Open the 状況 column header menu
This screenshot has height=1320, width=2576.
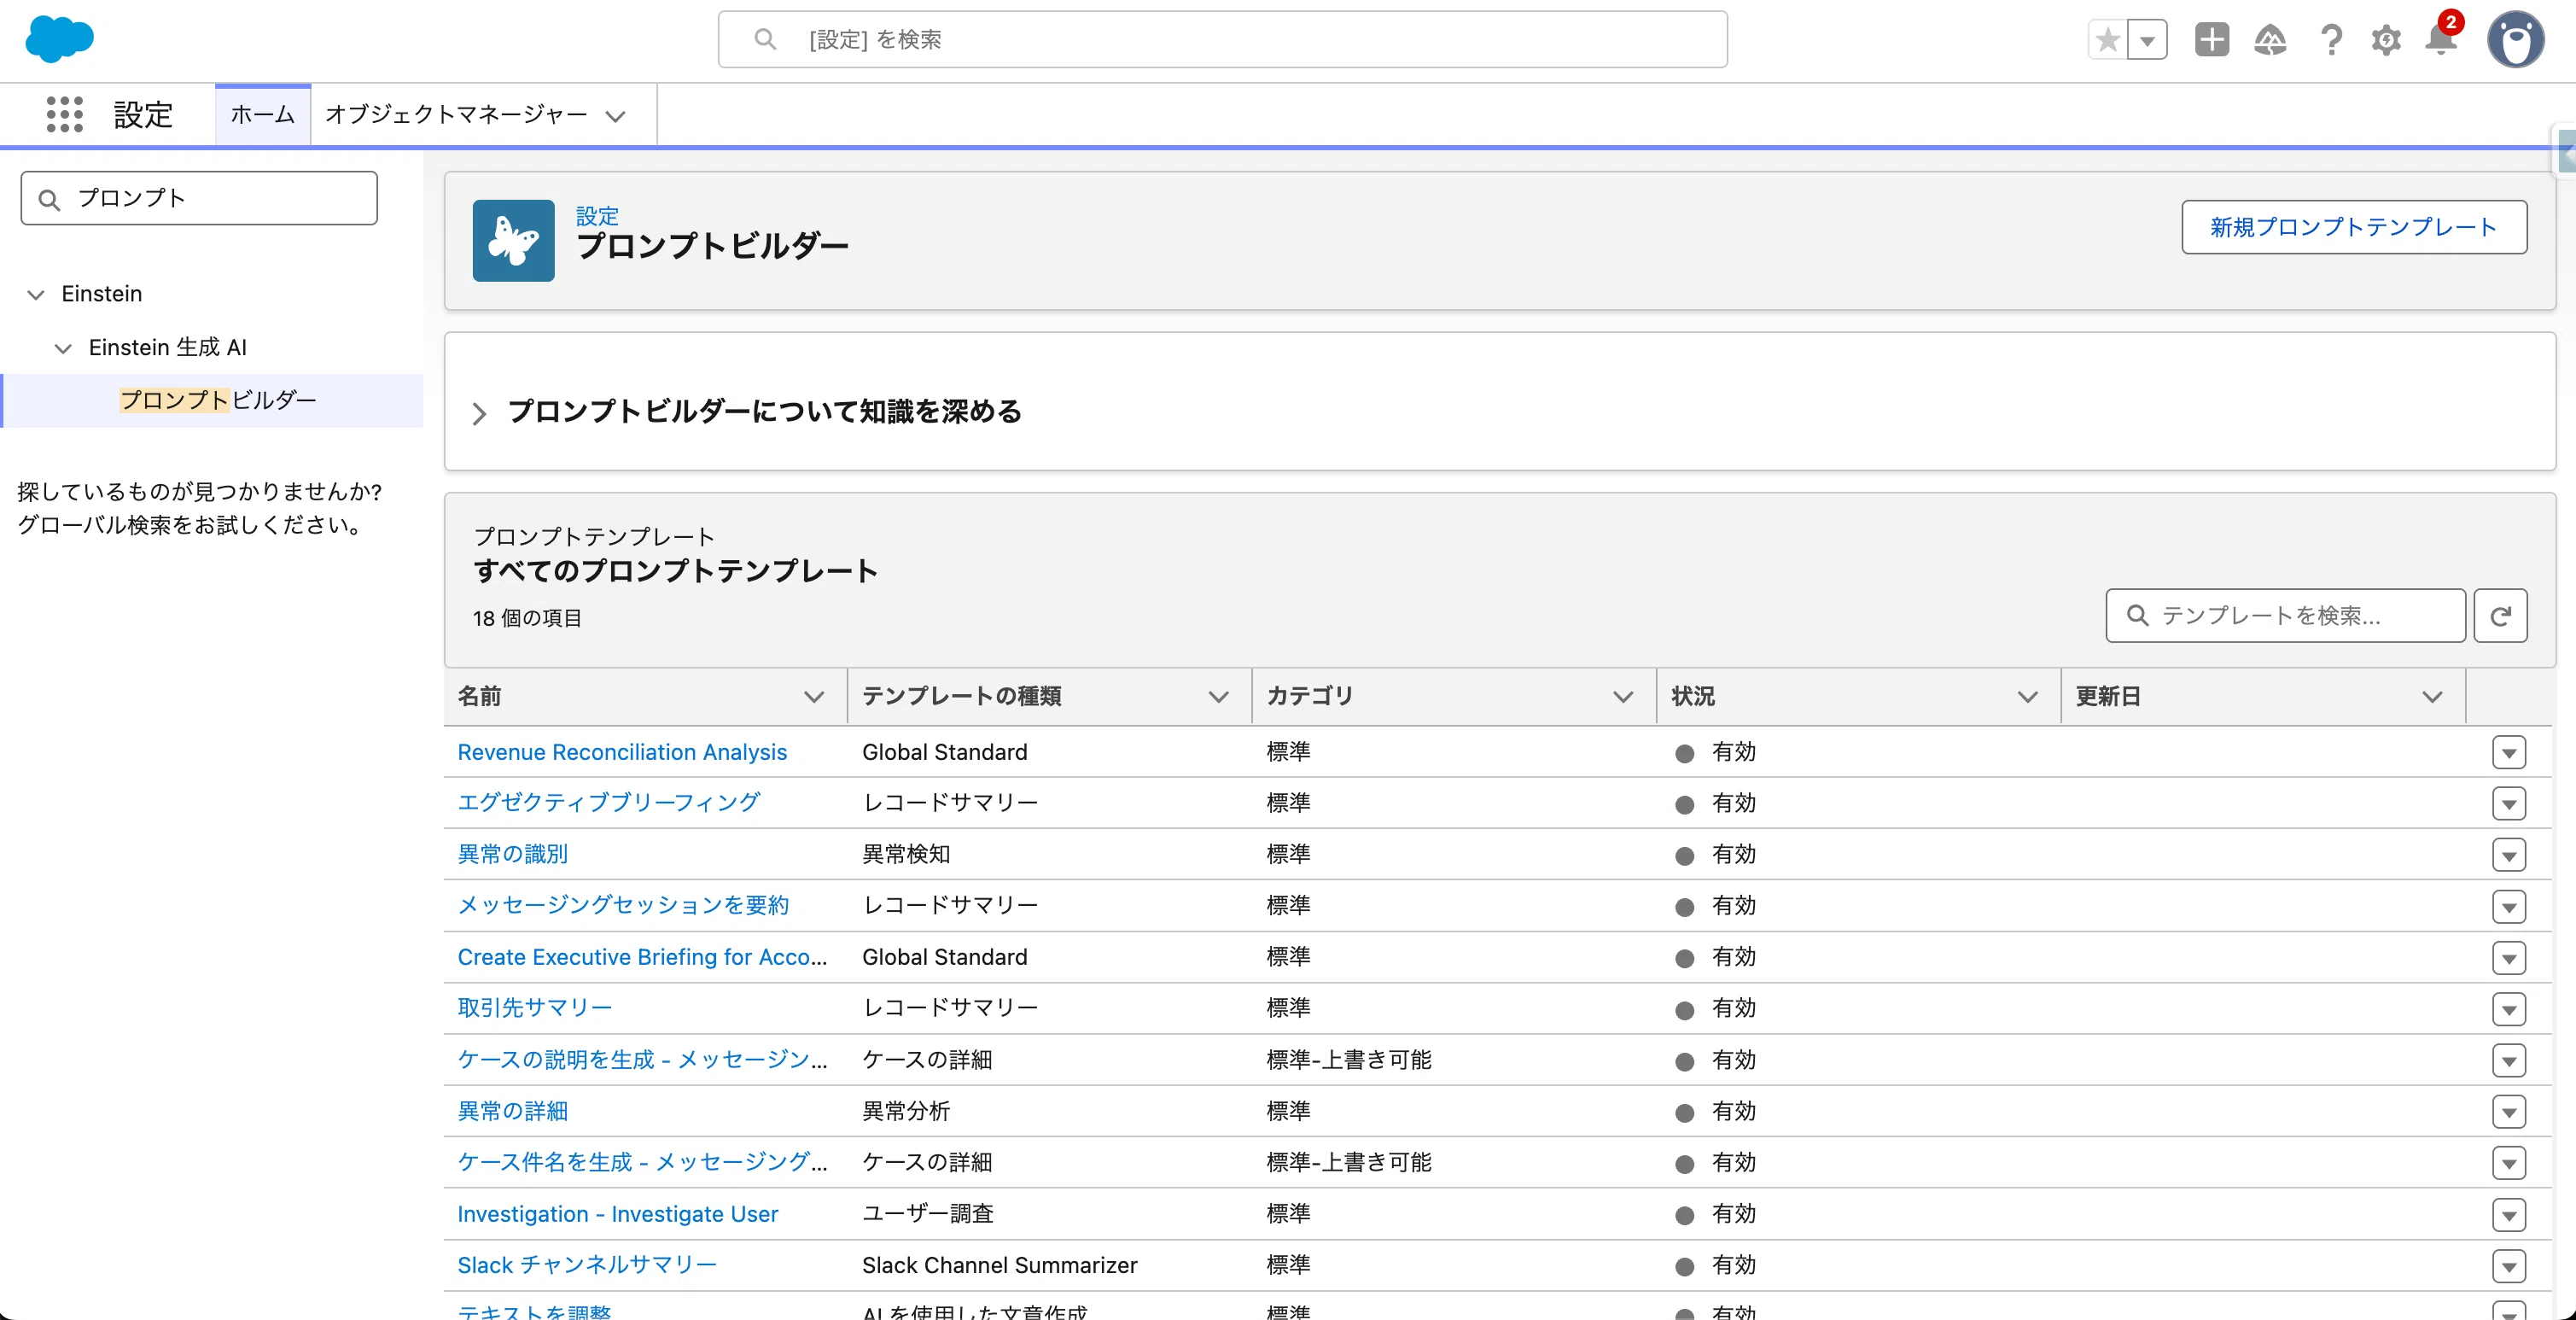2028,697
